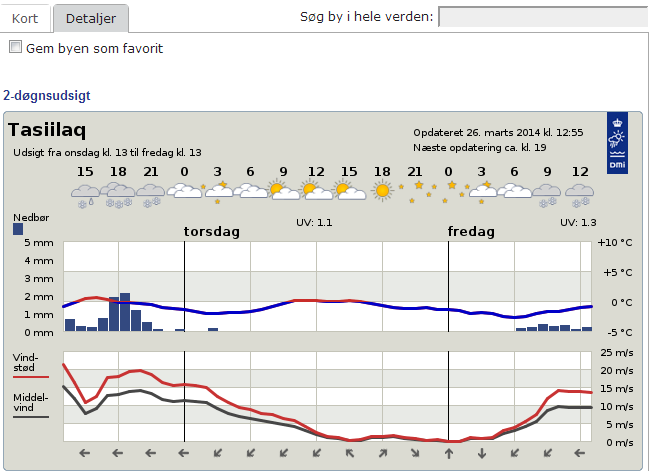Screen dimensions: 649x471
Task: Click the torsdag 0 cloudy night icon
Action: coord(184,191)
